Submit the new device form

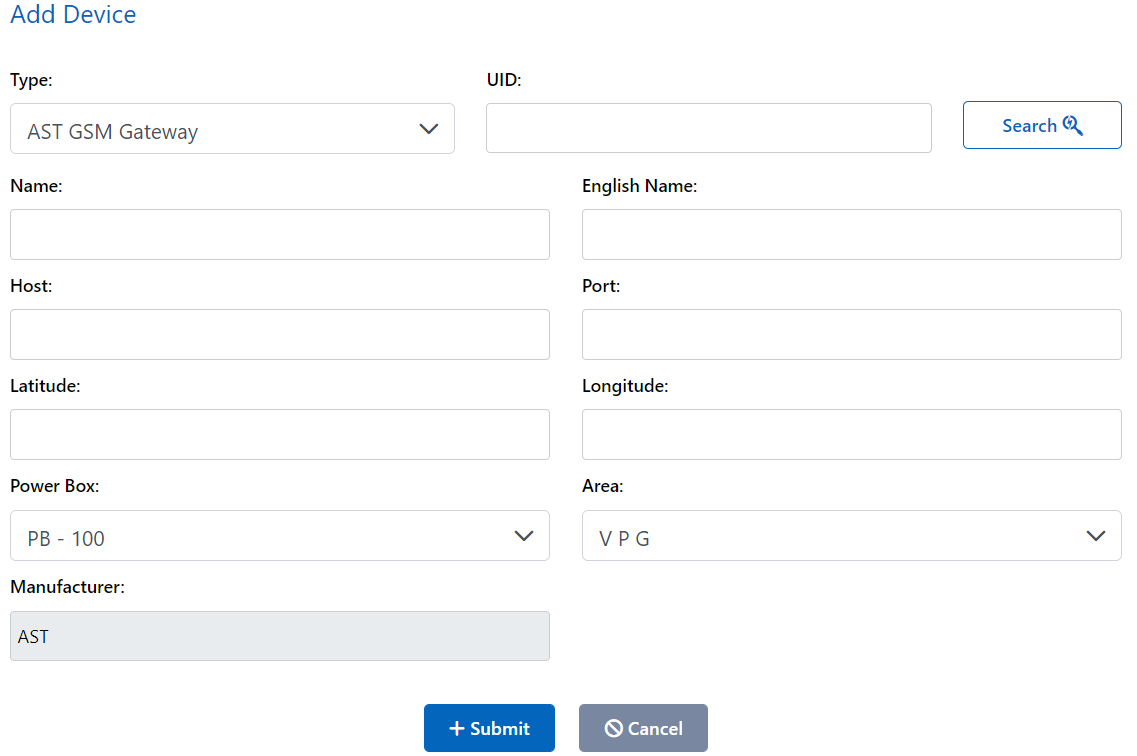point(489,728)
